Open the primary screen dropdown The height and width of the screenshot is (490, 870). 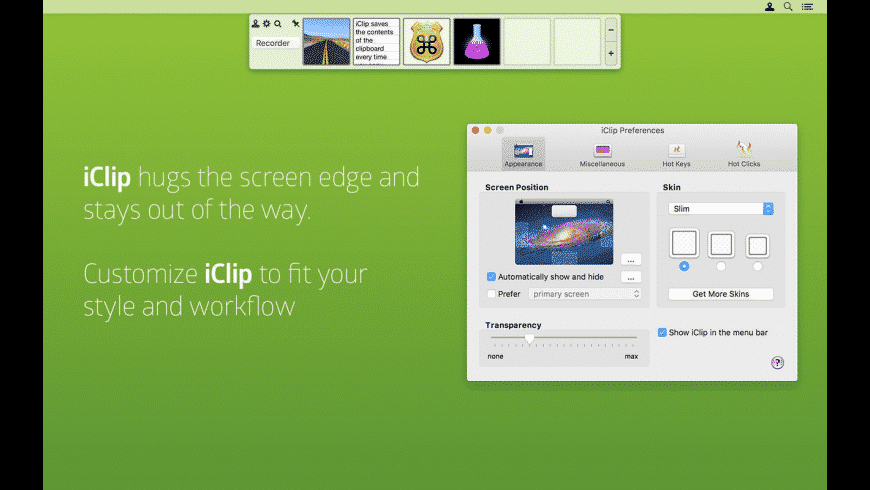coord(585,294)
